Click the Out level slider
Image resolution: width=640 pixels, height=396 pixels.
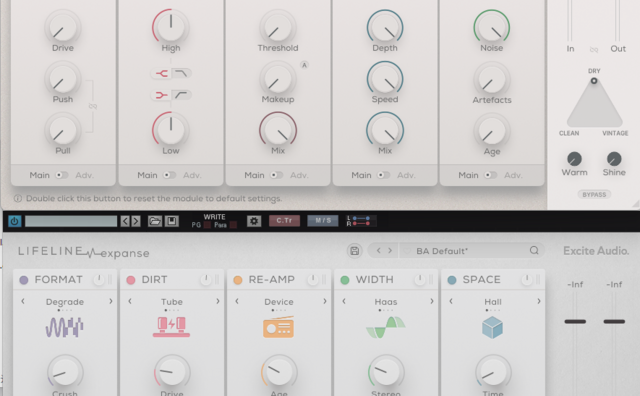(x=618, y=20)
